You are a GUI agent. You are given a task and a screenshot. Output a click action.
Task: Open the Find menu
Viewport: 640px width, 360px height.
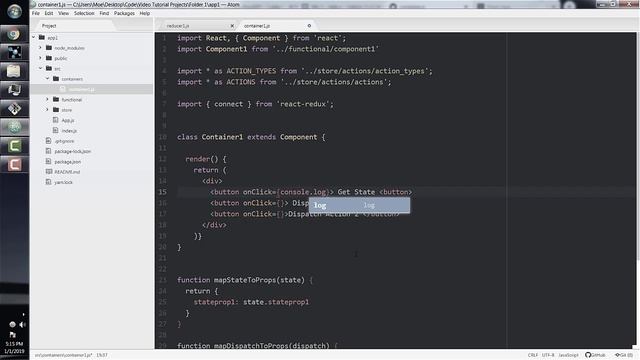coord(104,13)
